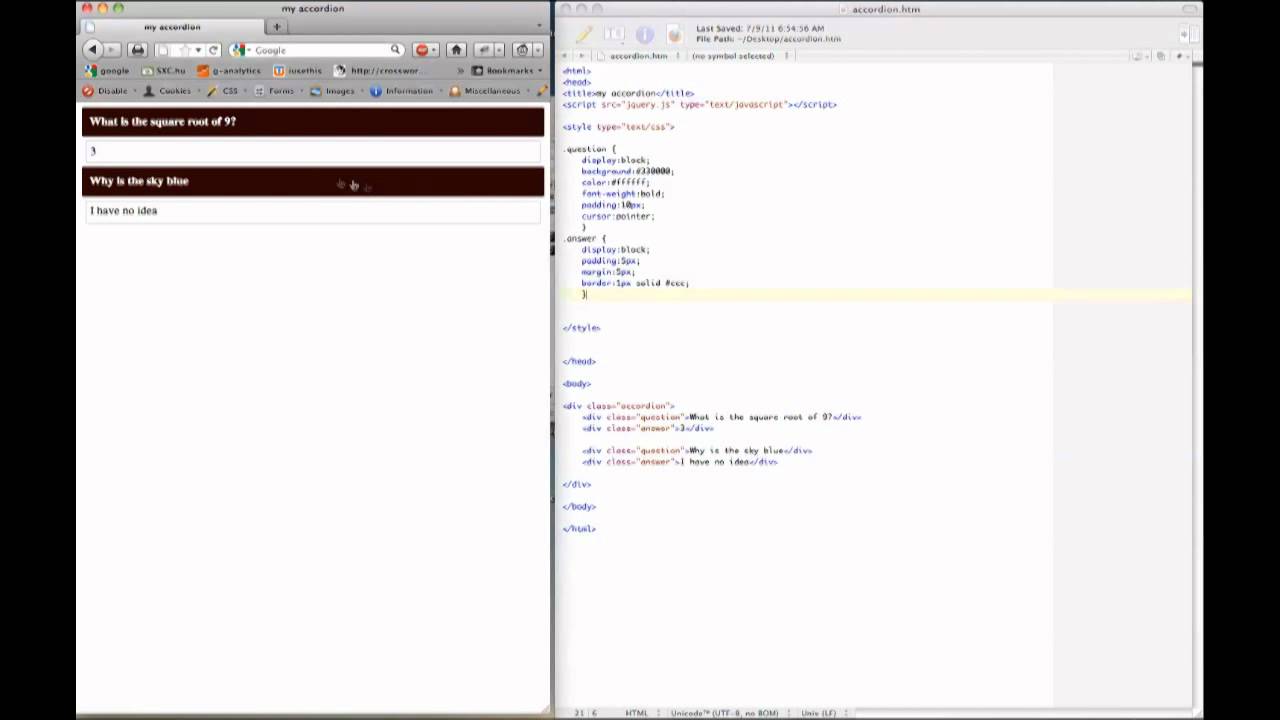Click the text options icon in editor toolbar
The height and width of the screenshot is (720, 1280).
tap(614, 34)
